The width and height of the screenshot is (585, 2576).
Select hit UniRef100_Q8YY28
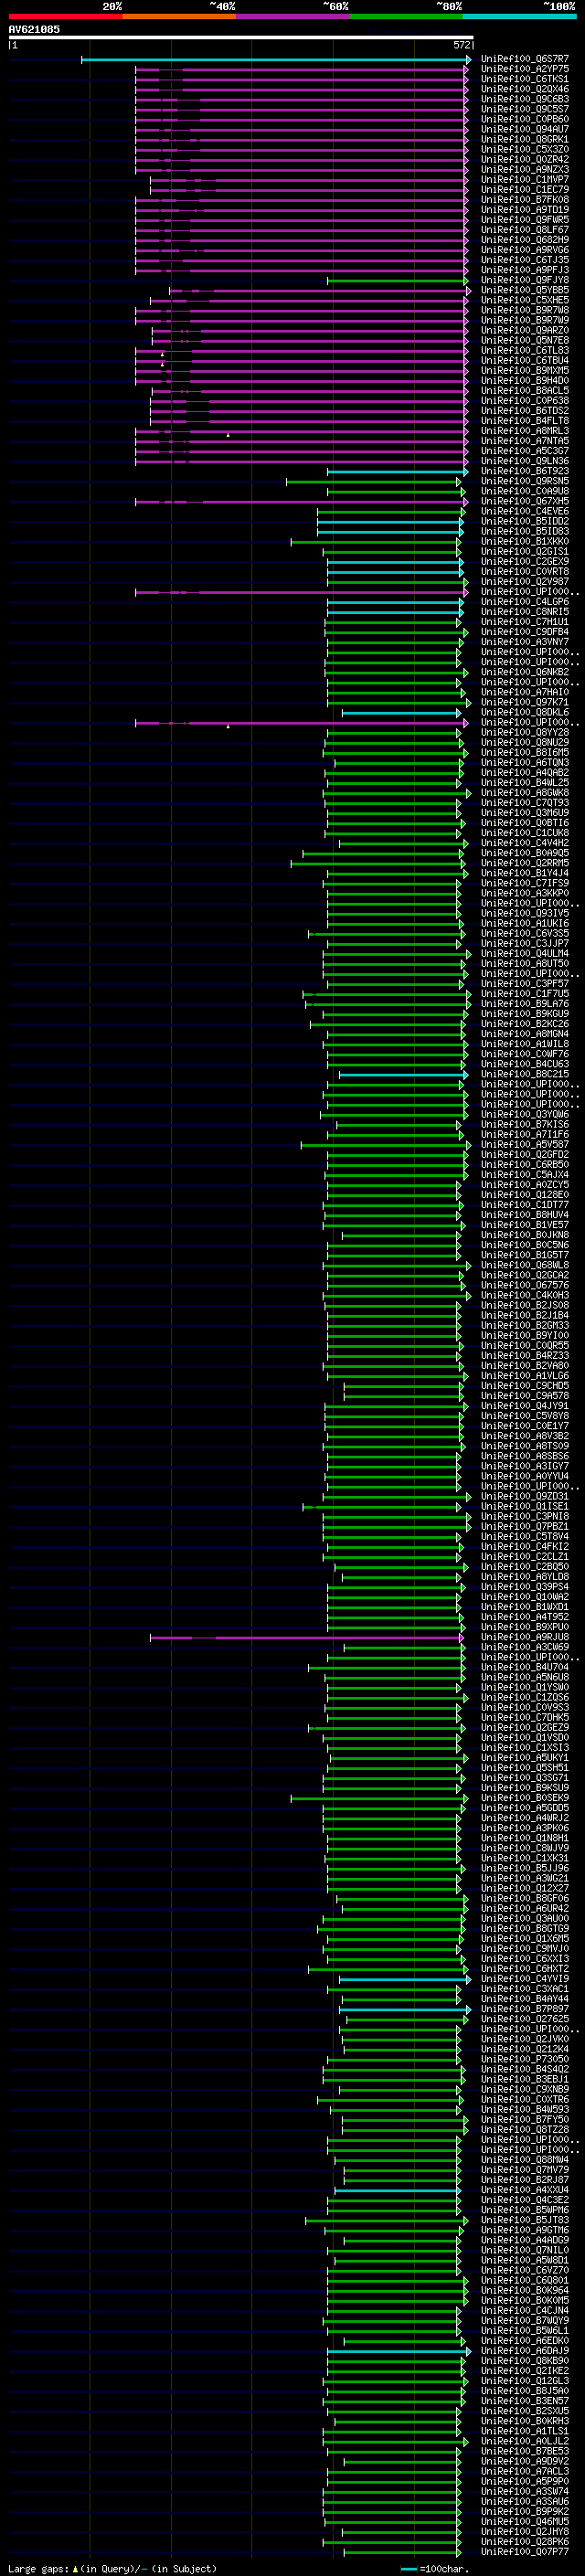click(525, 732)
